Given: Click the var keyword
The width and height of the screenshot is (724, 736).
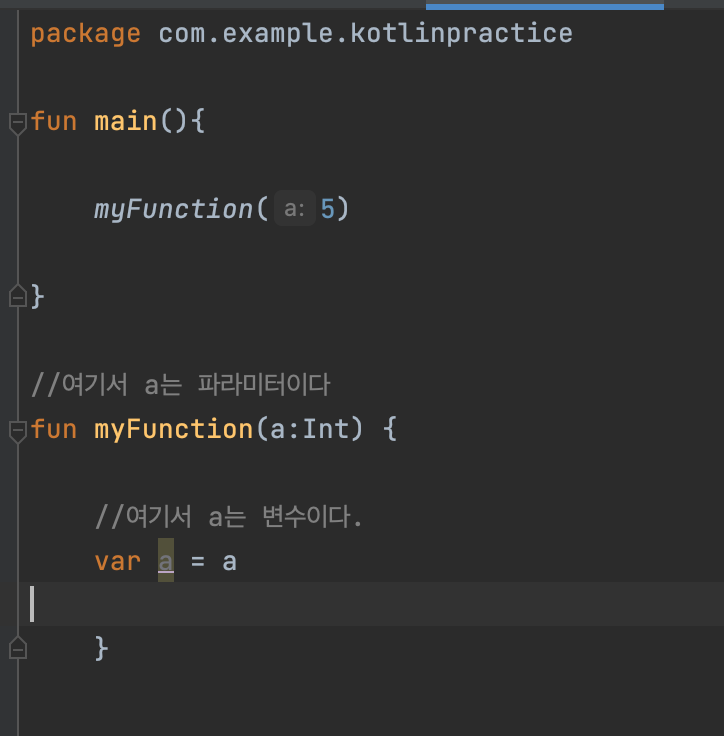Looking at the screenshot, I should click(117, 561).
